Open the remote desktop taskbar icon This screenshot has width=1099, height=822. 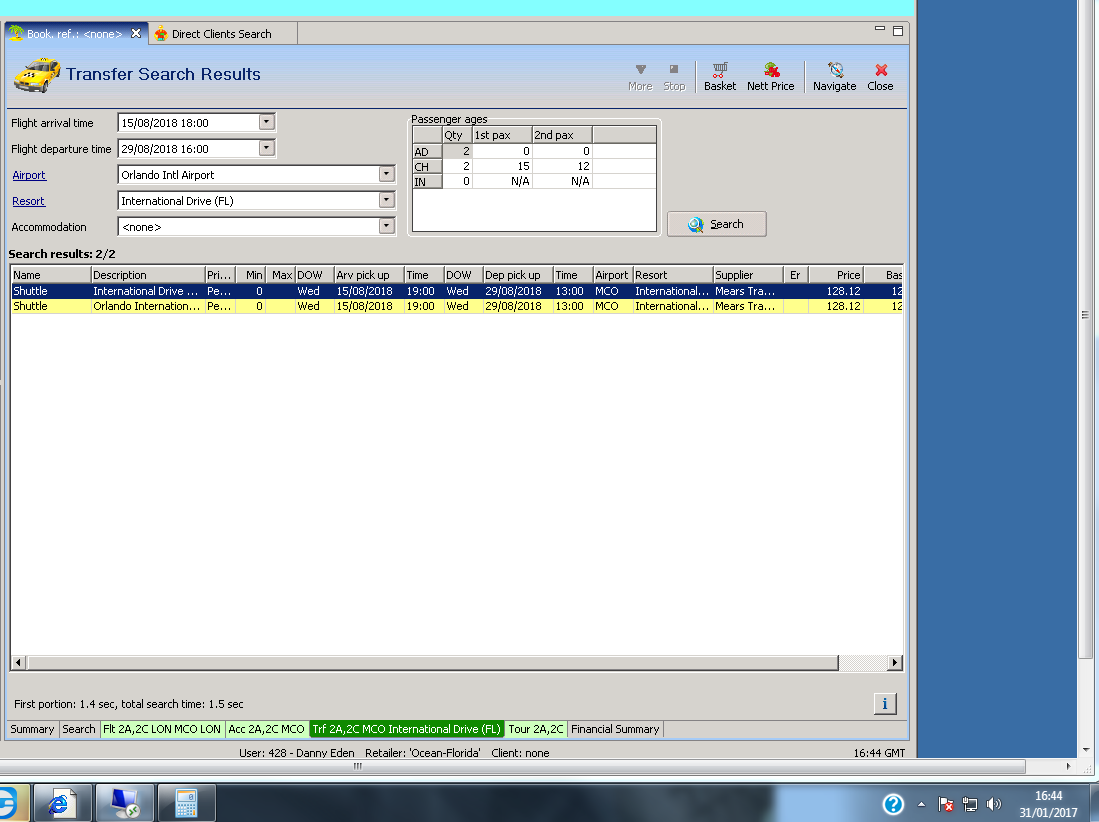125,803
